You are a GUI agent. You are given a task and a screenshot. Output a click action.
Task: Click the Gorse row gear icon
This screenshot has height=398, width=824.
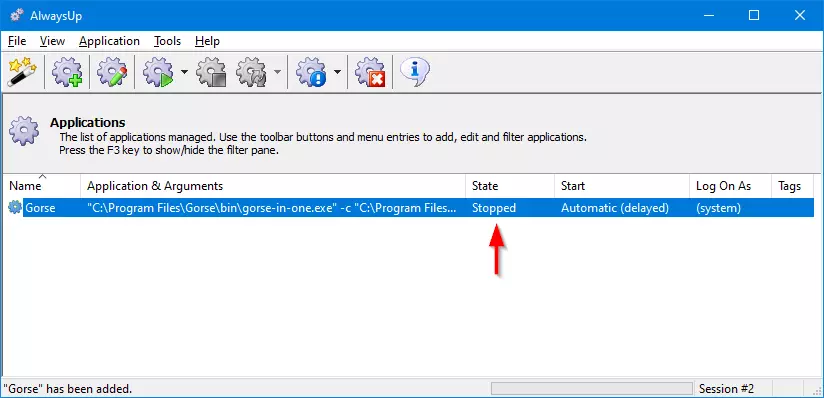pyautogui.click(x=15, y=208)
